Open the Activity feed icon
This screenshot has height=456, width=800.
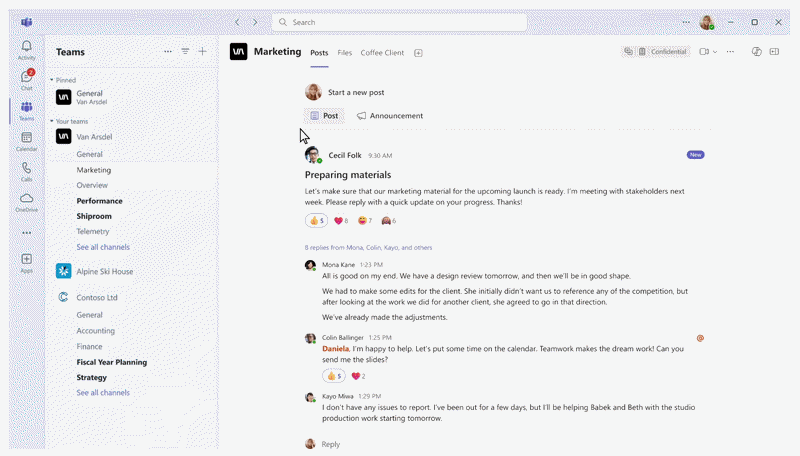tap(27, 50)
